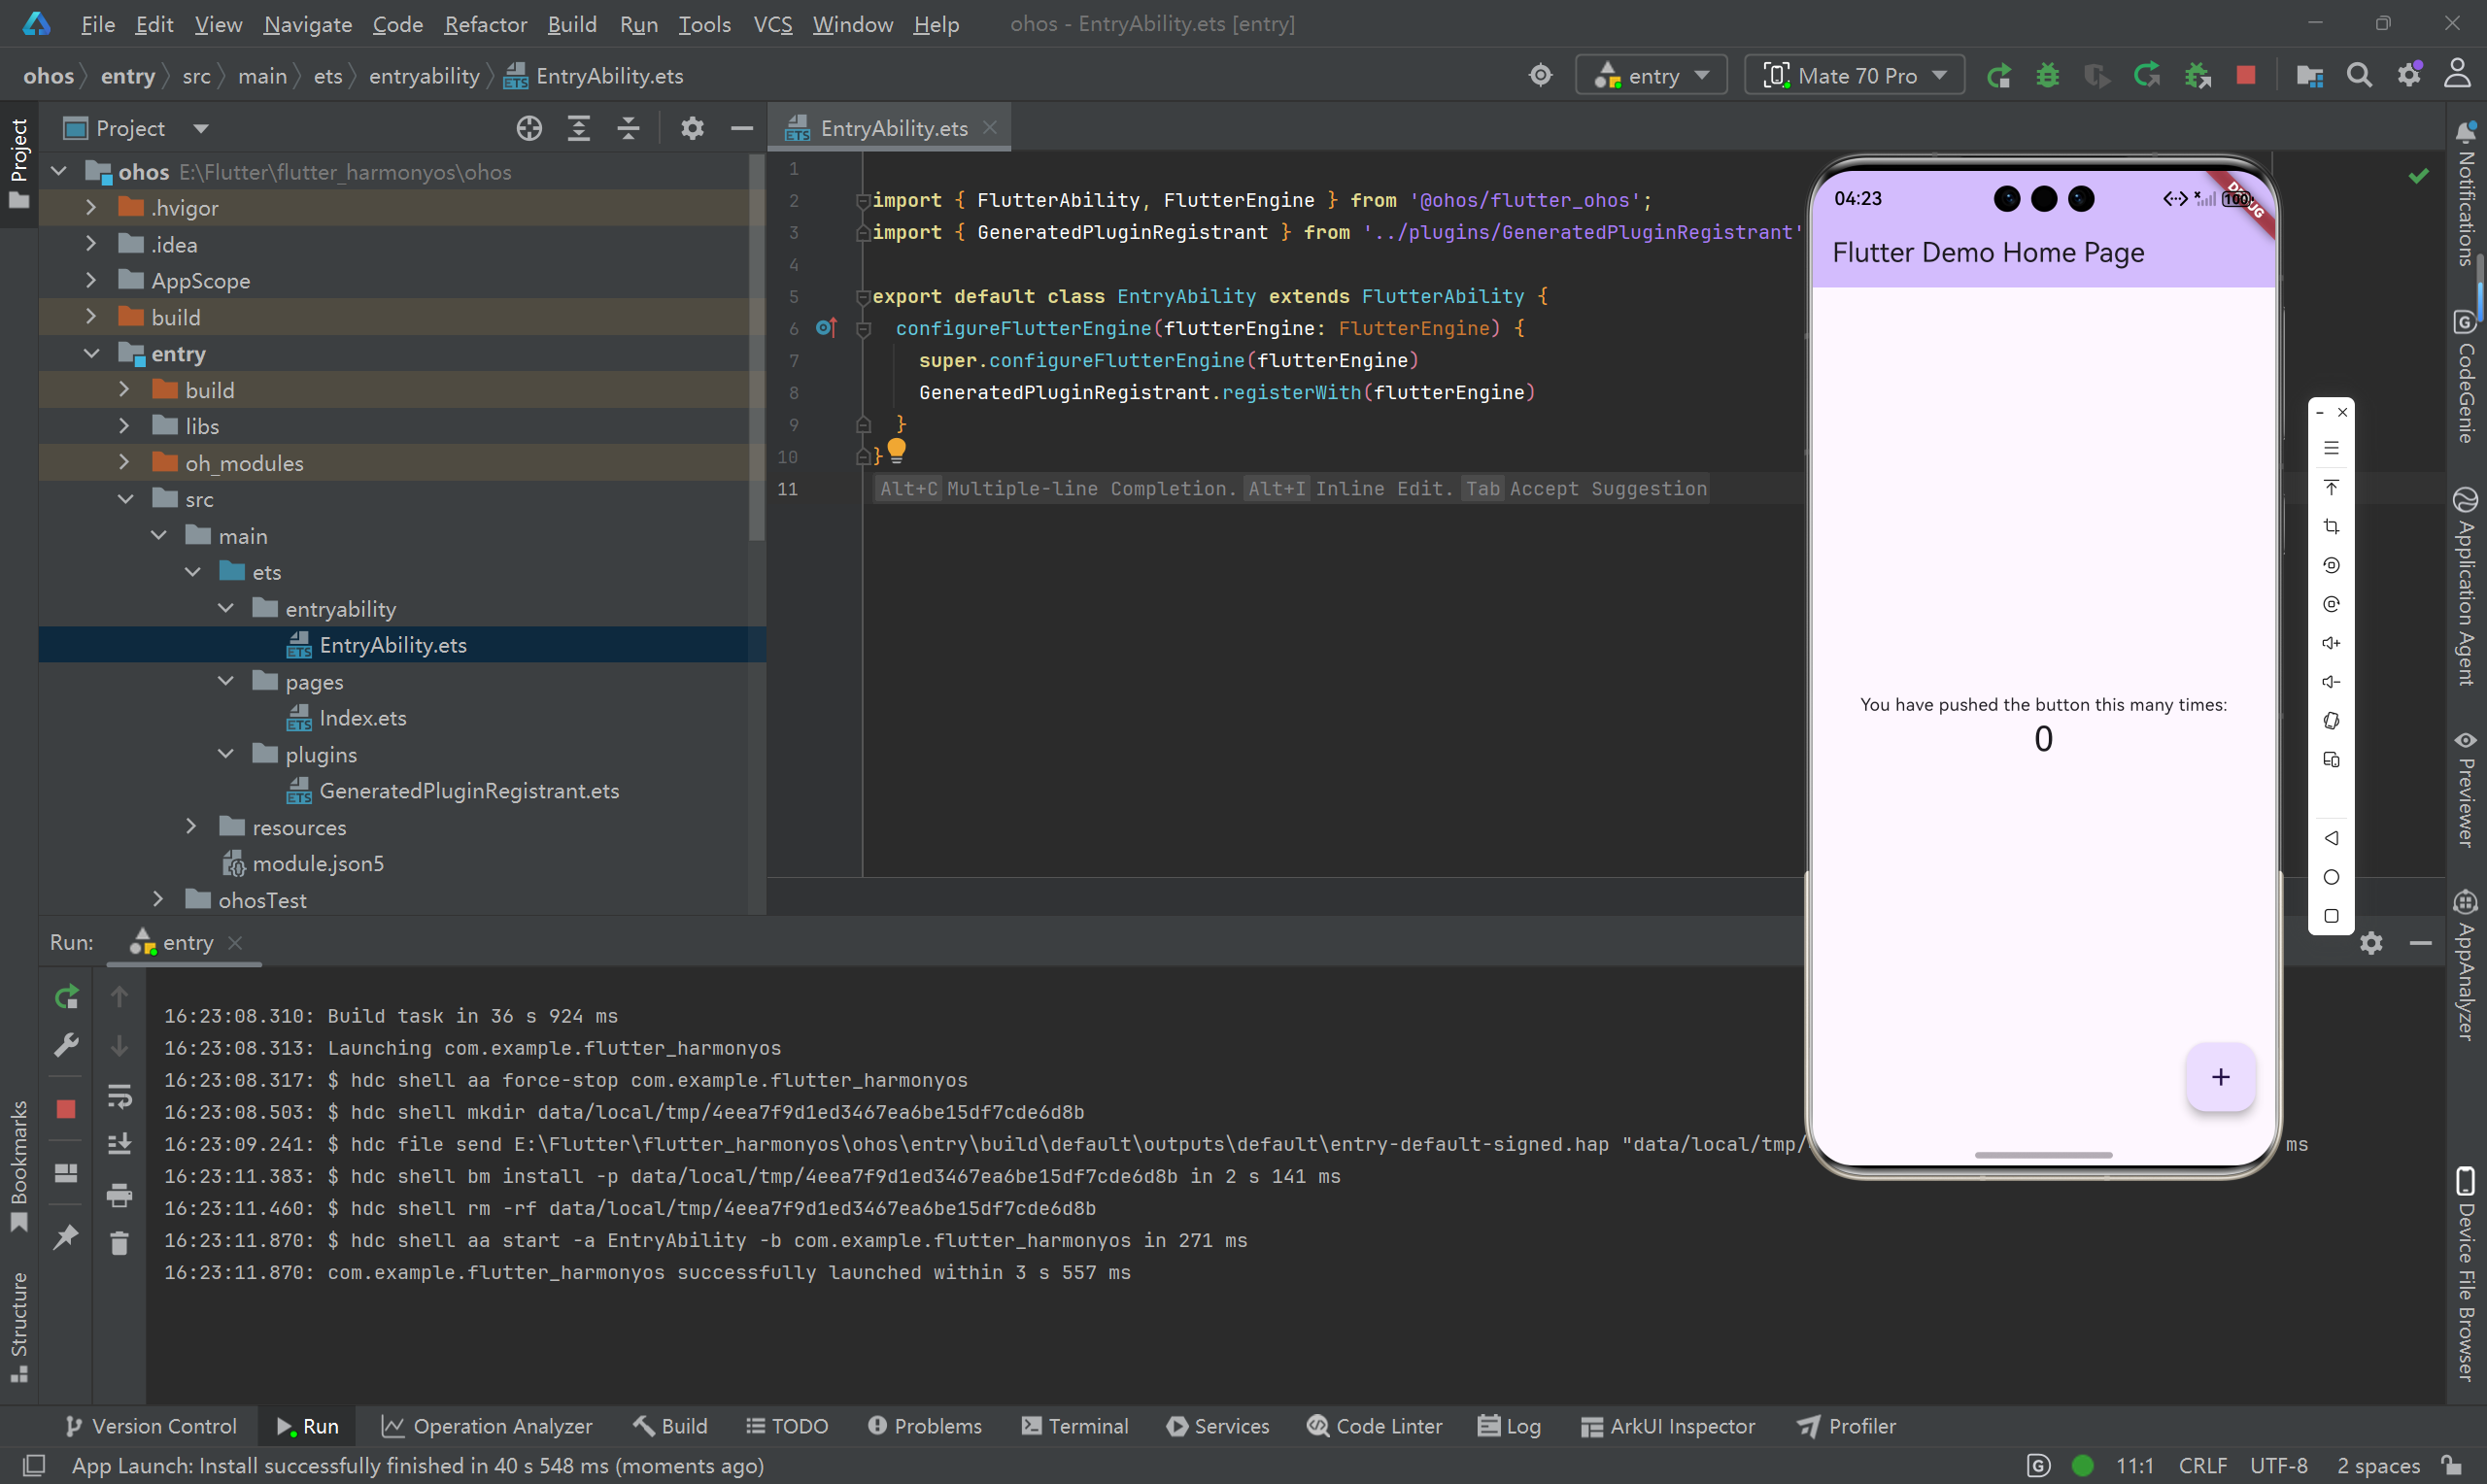Click the green Run entry icon in toolbar
This screenshot has width=2487, height=1484.
[1998, 76]
